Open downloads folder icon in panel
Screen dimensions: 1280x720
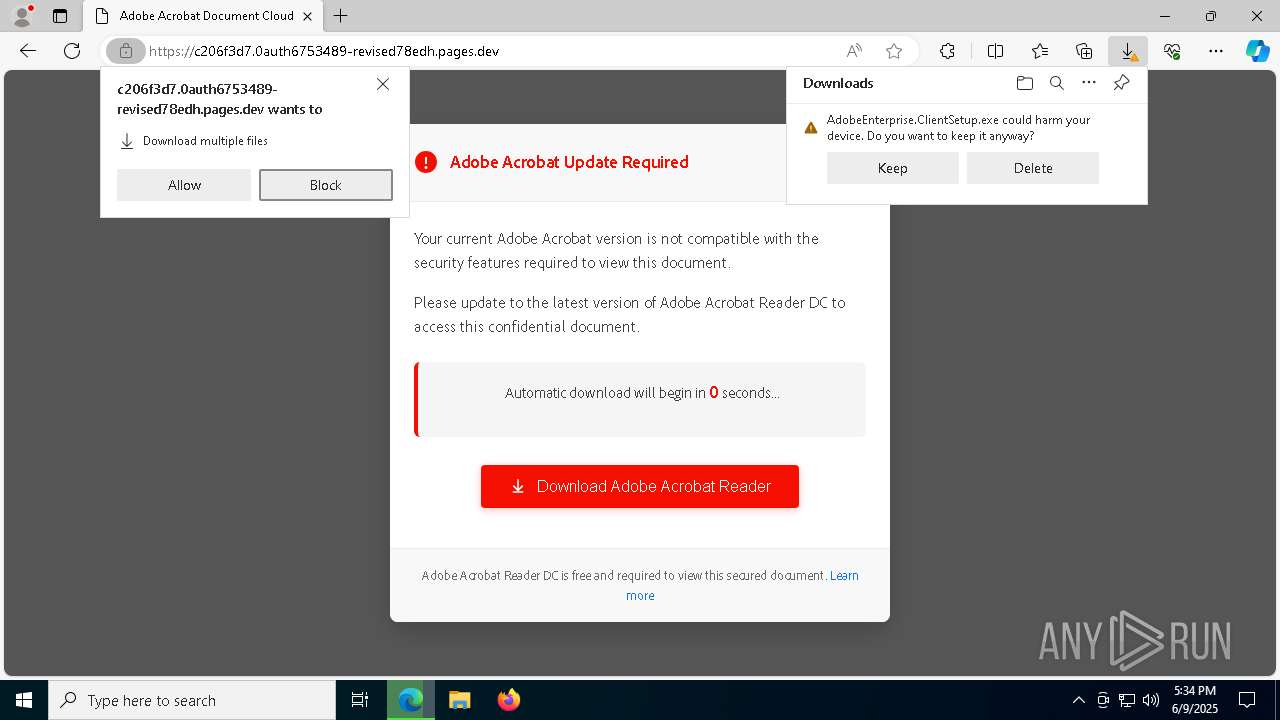(x=1024, y=83)
